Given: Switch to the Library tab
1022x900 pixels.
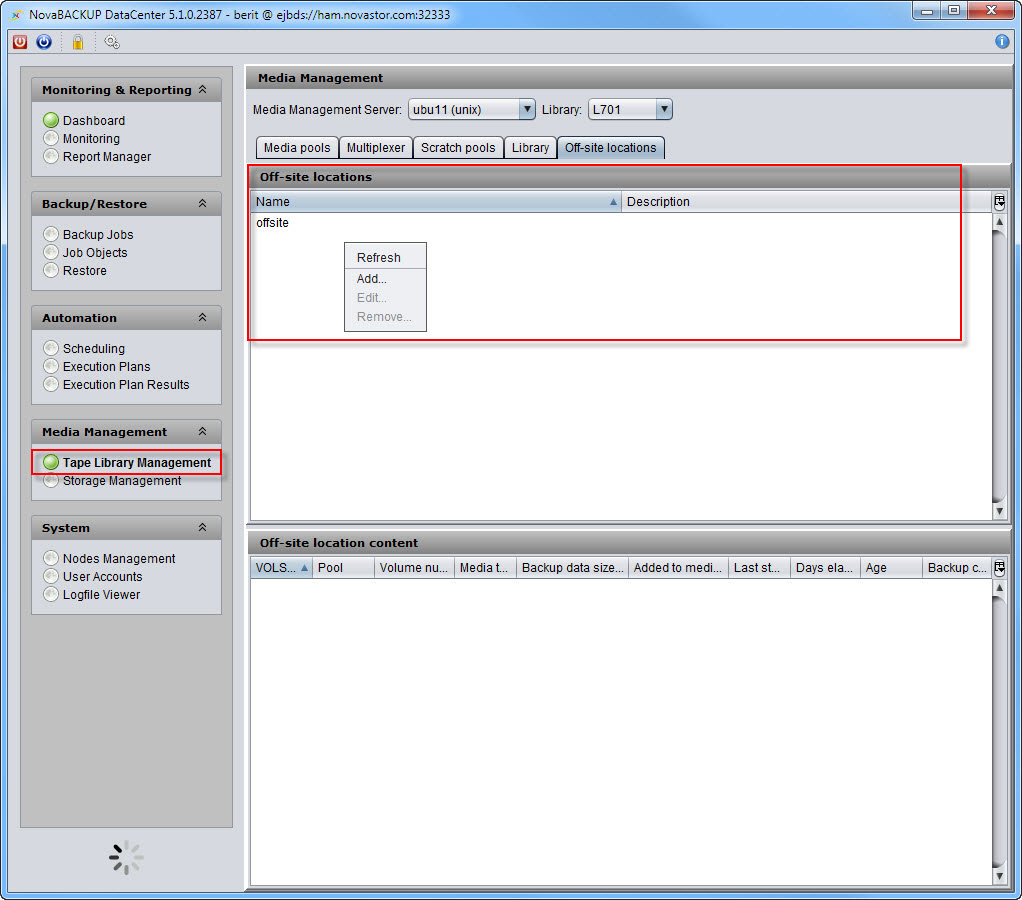Looking at the screenshot, I should pyautogui.click(x=531, y=148).
